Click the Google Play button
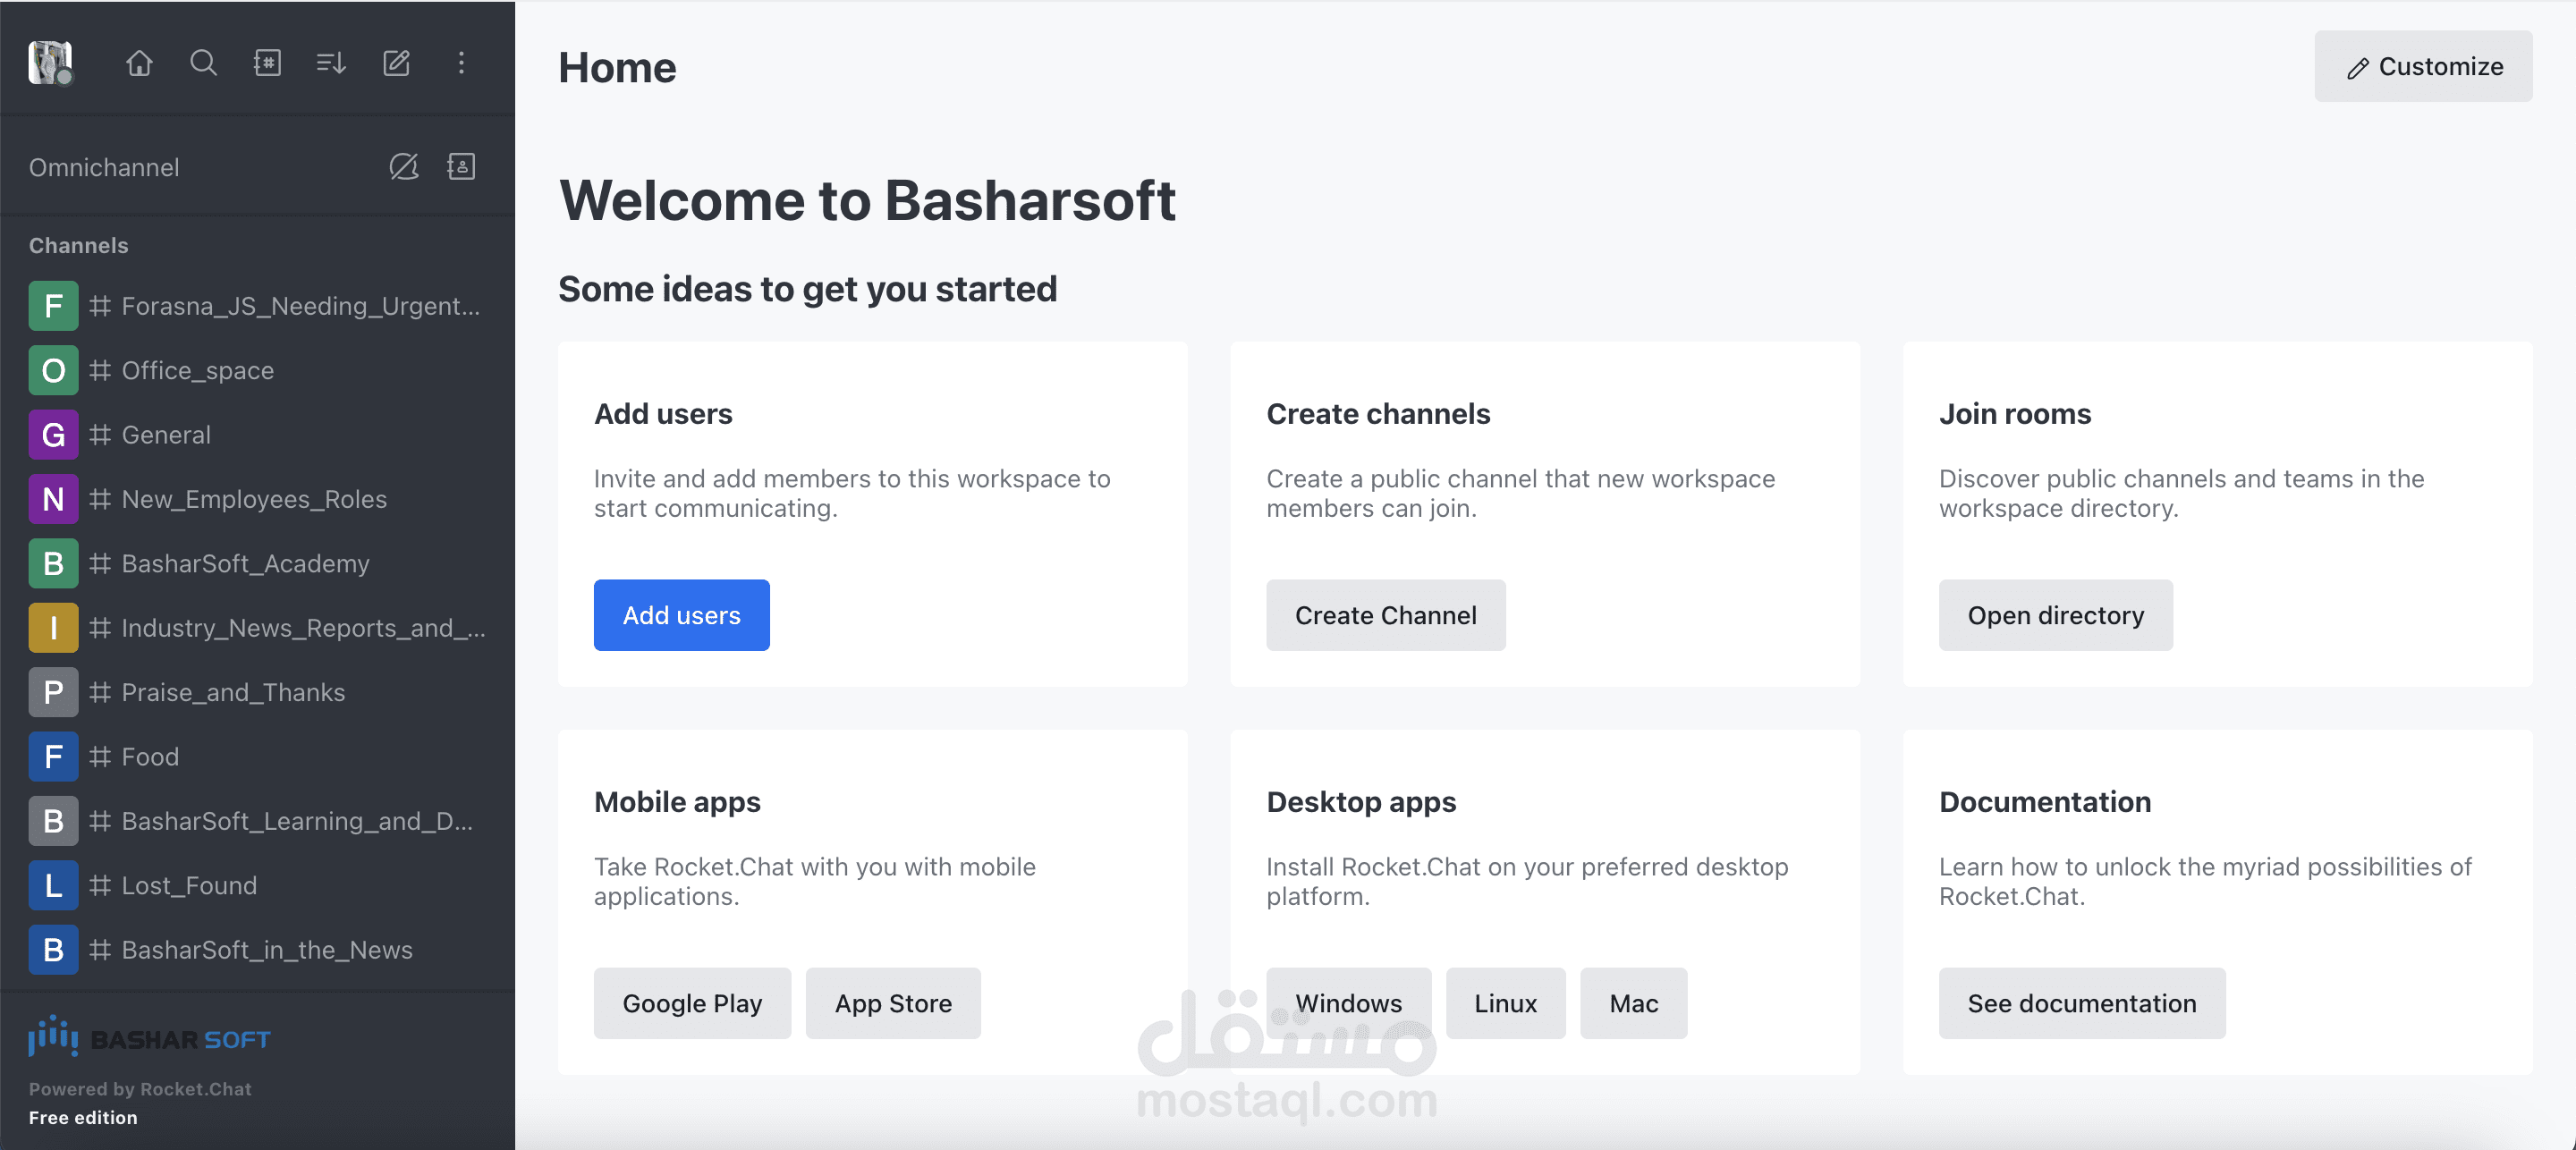Image resolution: width=2576 pixels, height=1150 pixels. click(692, 1003)
